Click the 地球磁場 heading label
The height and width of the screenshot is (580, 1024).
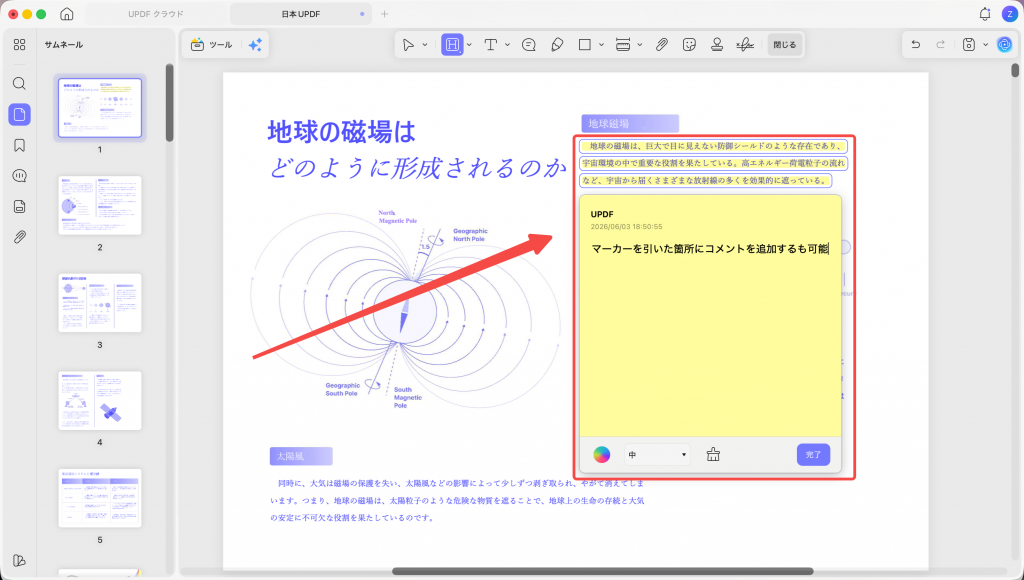[x=630, y=123]
